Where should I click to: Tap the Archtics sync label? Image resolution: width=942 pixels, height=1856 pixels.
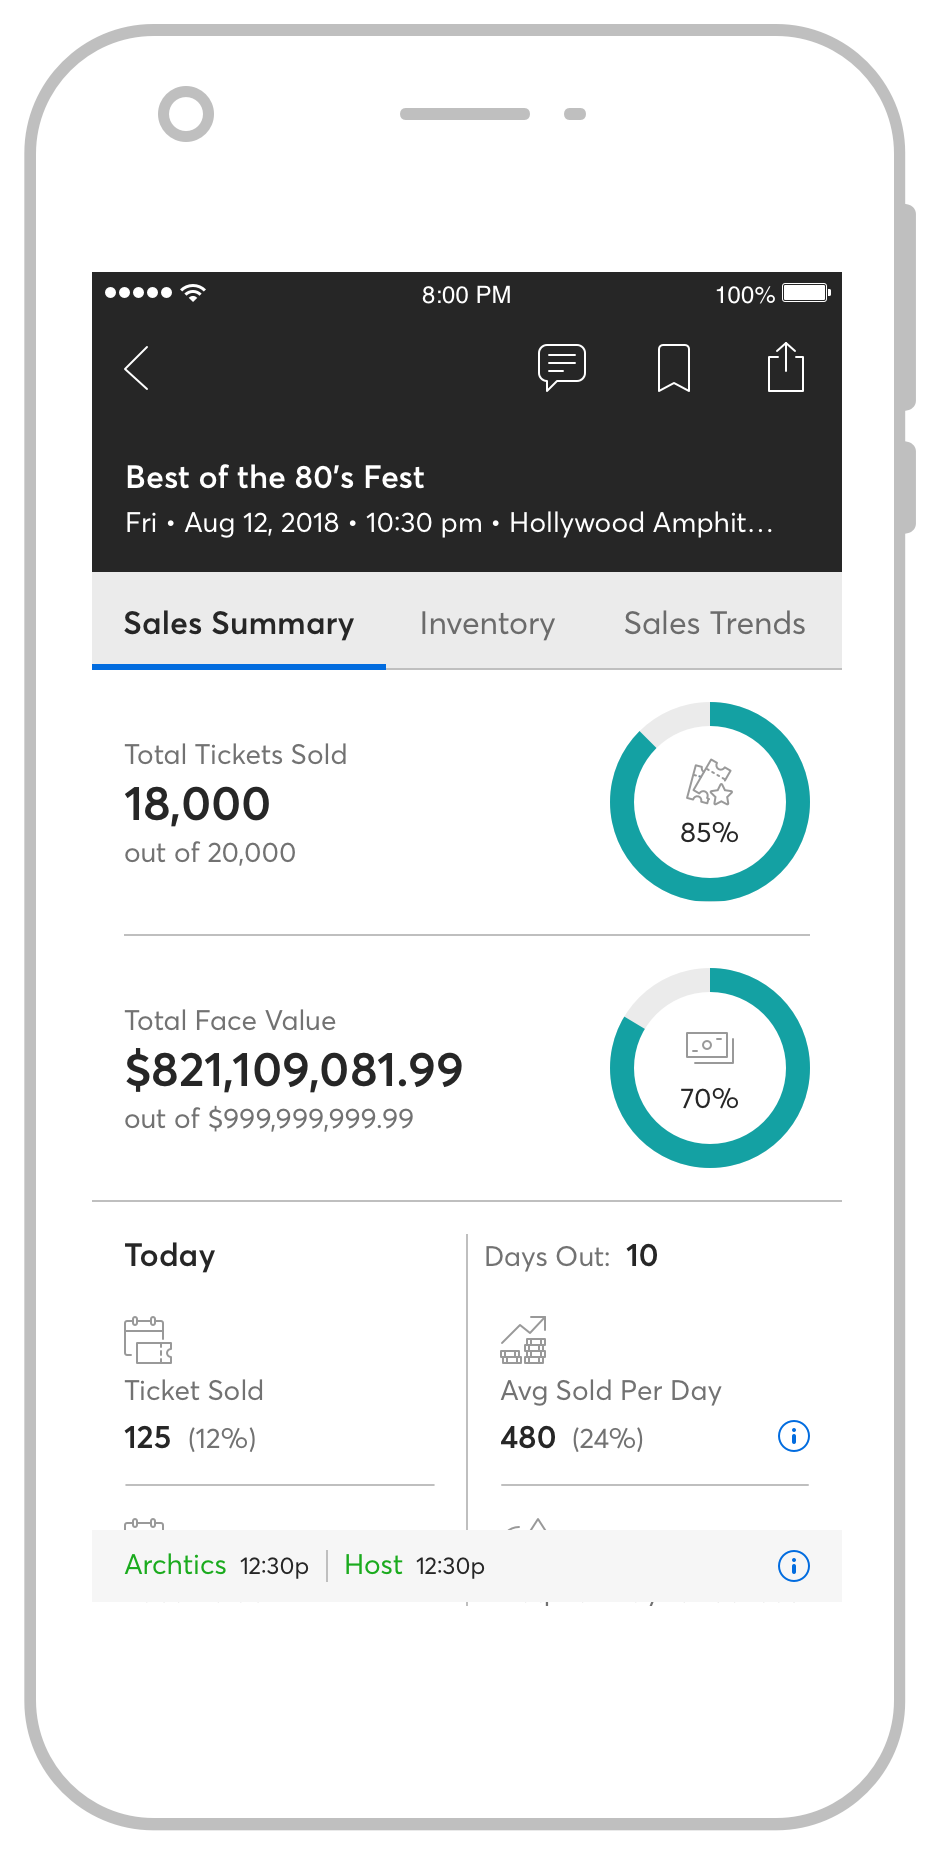(176, 1565)
